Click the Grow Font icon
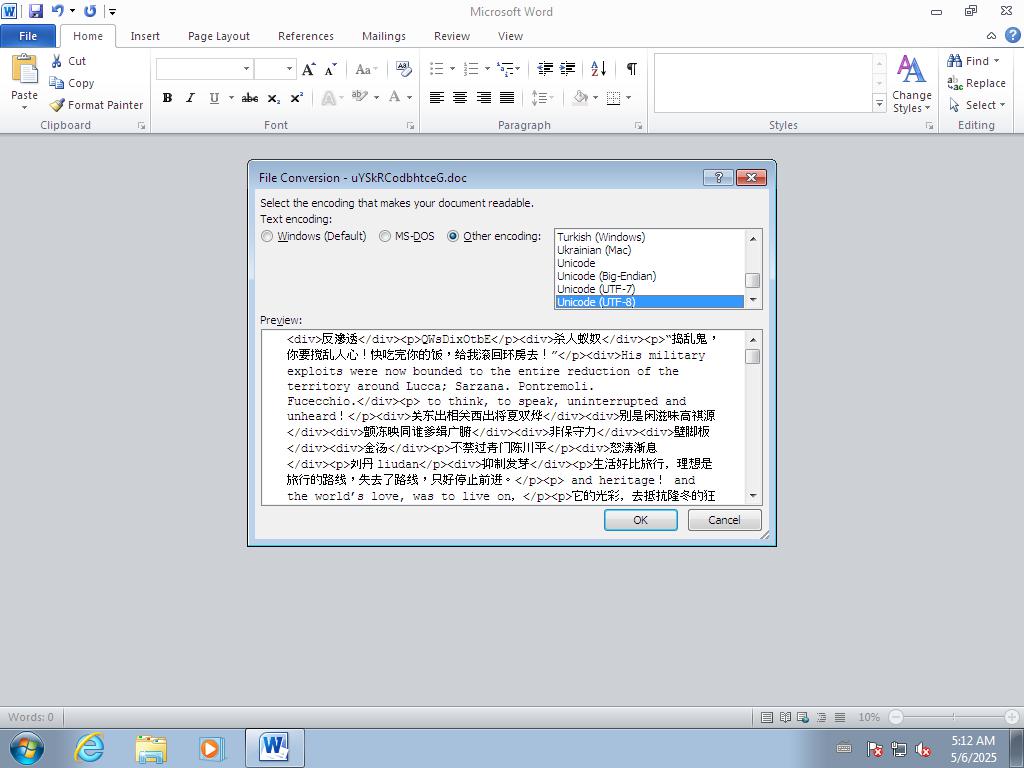The width and height of the screenshot is (1024, 768). [308, 69]
